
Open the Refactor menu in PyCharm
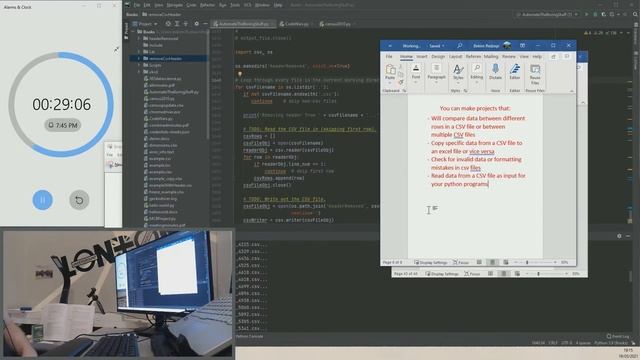pyautogui.click(x=207, y=5)
